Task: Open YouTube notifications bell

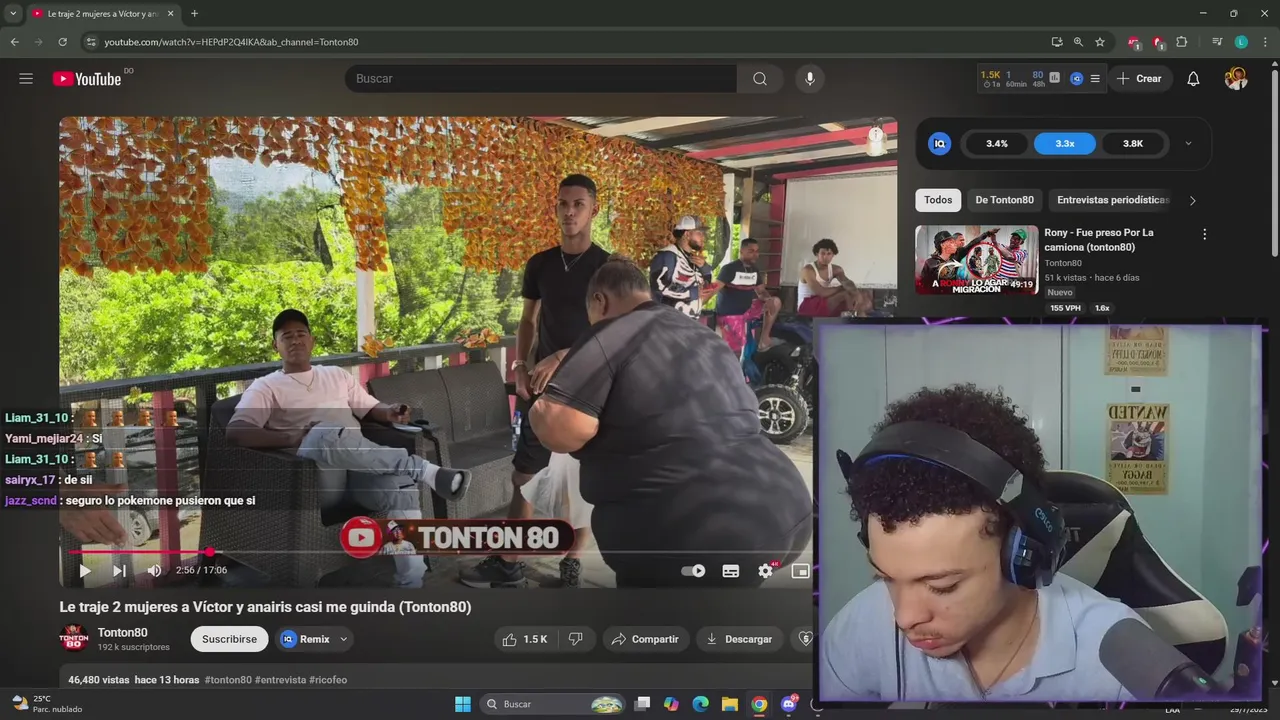Action: 1193,79
